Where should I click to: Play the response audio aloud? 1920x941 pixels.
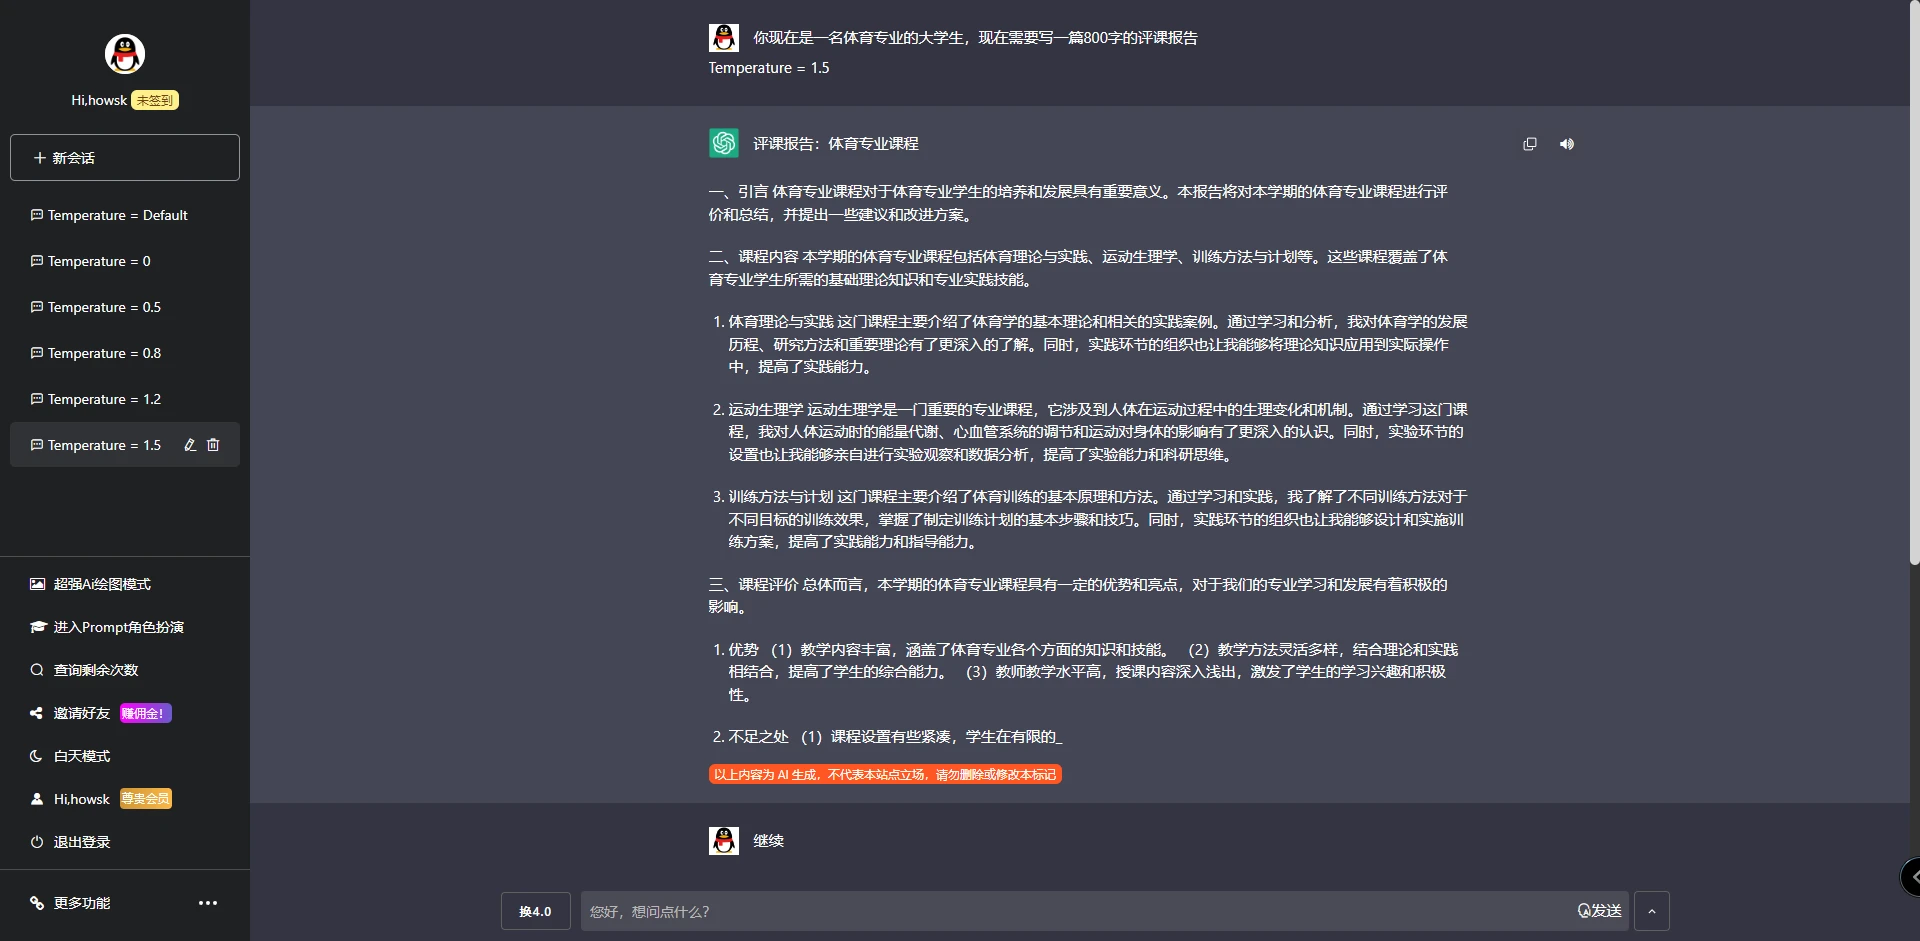tap(1566, 143)
